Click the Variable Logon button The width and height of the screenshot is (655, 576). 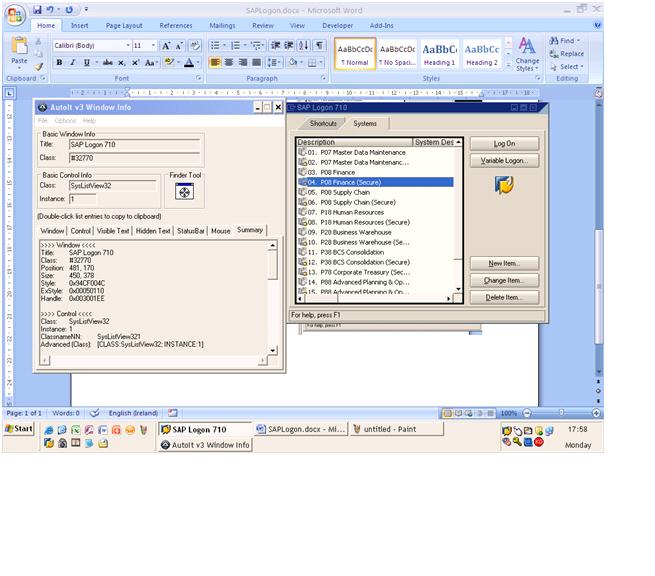coord(504,160)
